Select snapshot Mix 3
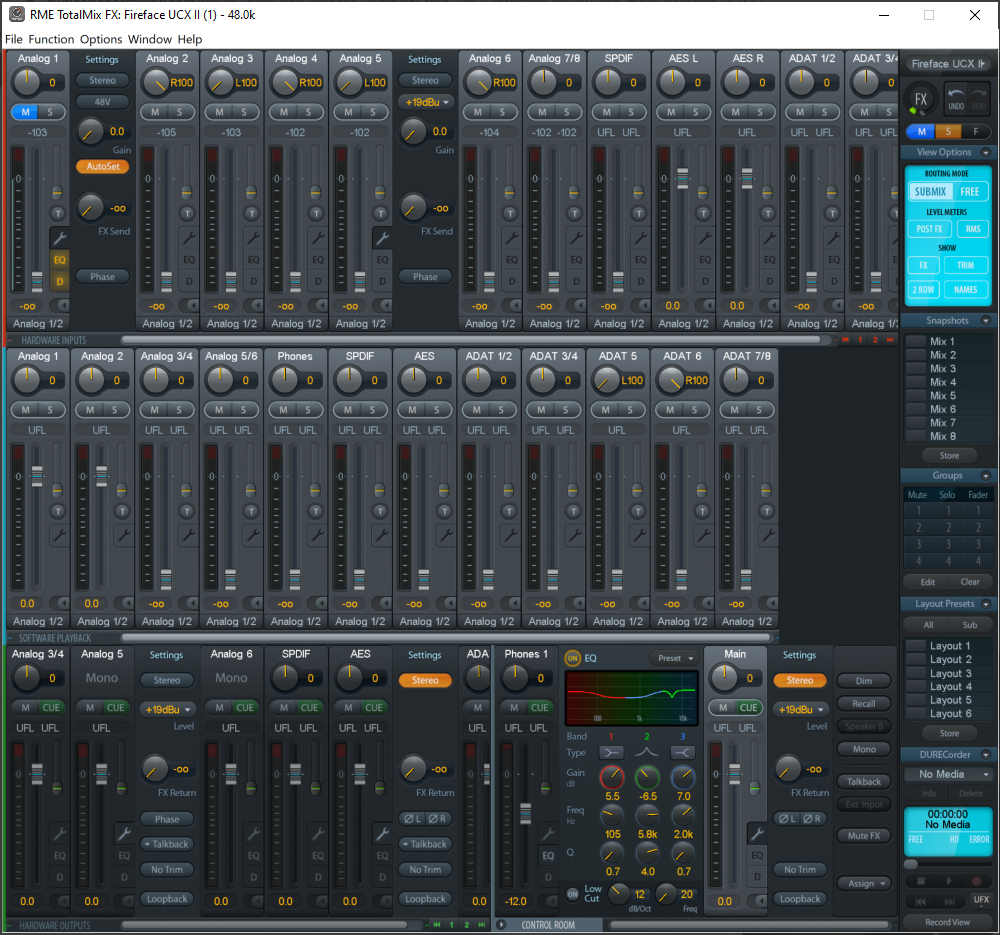This screenshot has height=935, width=1000. click(x=949, y=369)
